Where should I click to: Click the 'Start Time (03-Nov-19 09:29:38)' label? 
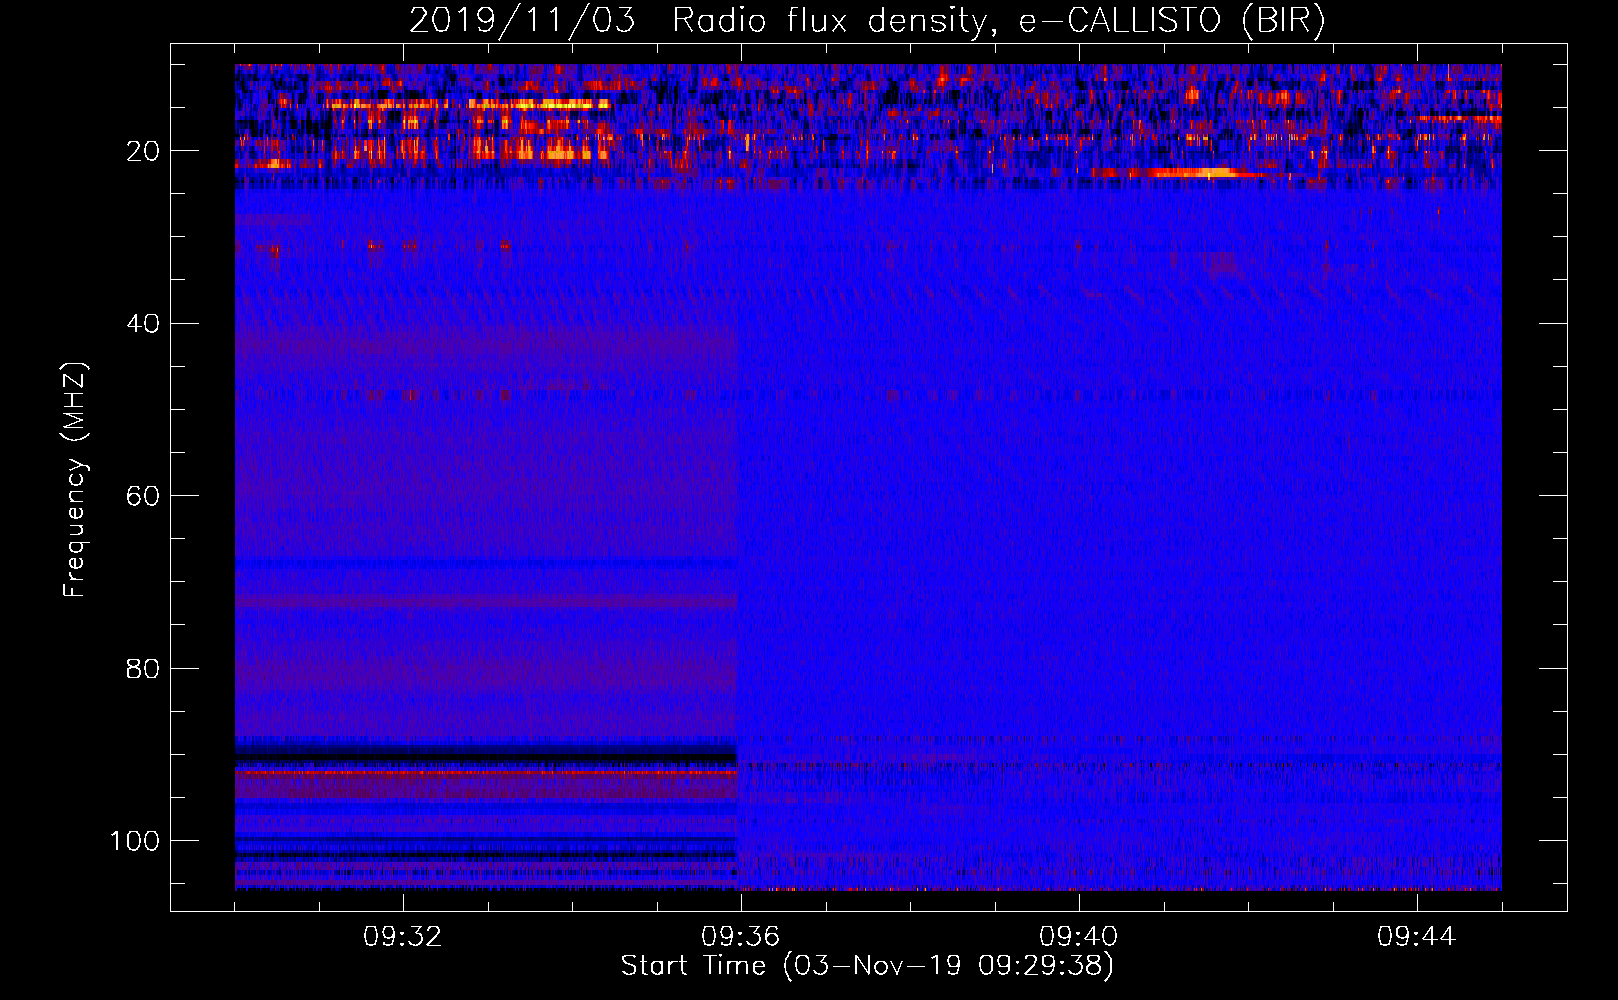coord(867,966)
